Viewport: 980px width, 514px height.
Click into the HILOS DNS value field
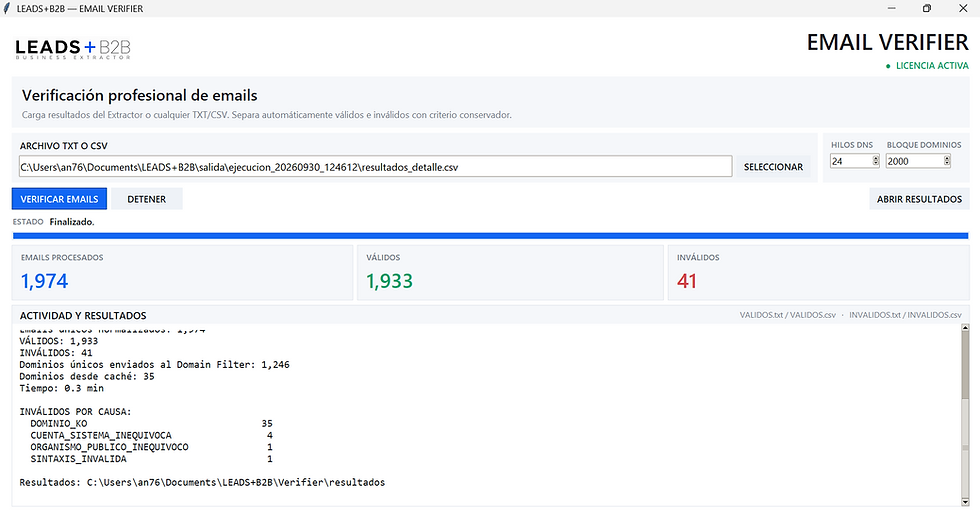(851, 161)
